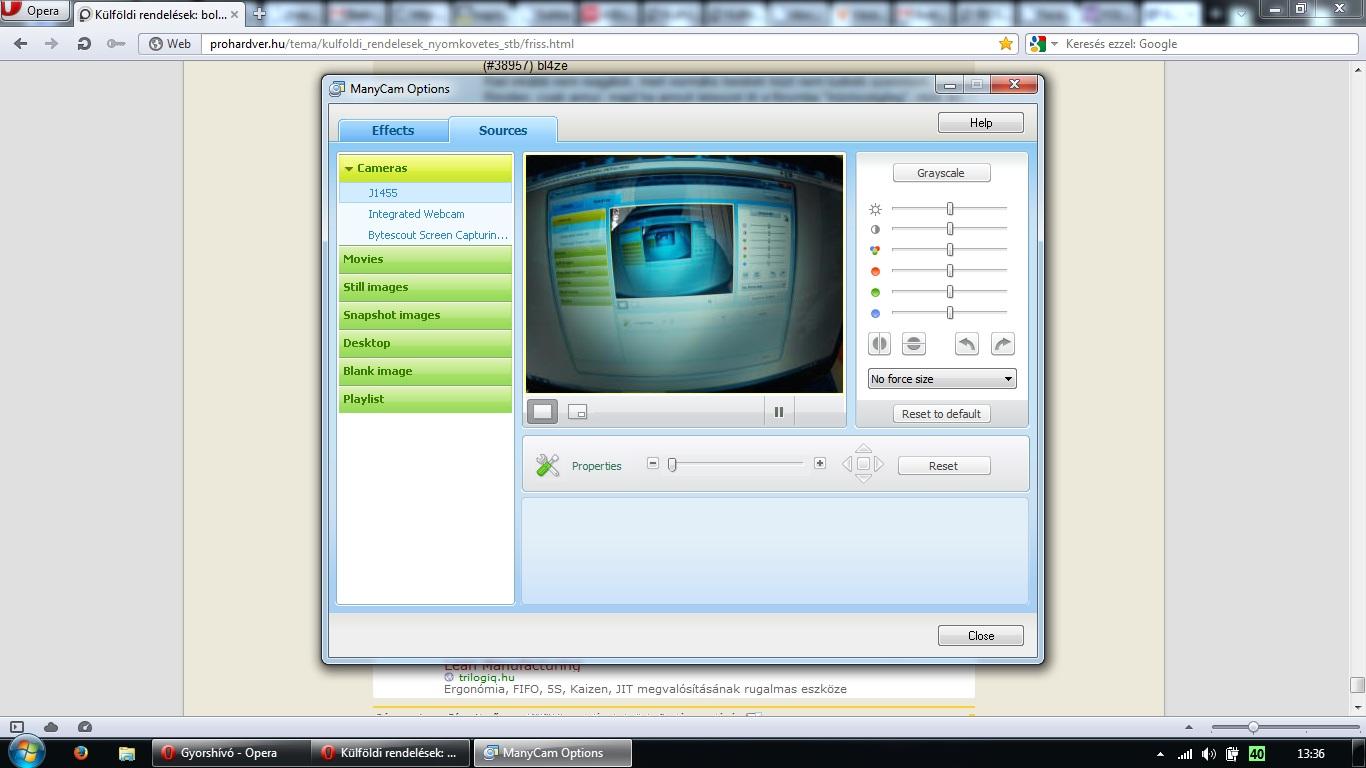This screenshot has width=1366, height=768.
Task: Click the camera preview image
Action: click(685, 273)
